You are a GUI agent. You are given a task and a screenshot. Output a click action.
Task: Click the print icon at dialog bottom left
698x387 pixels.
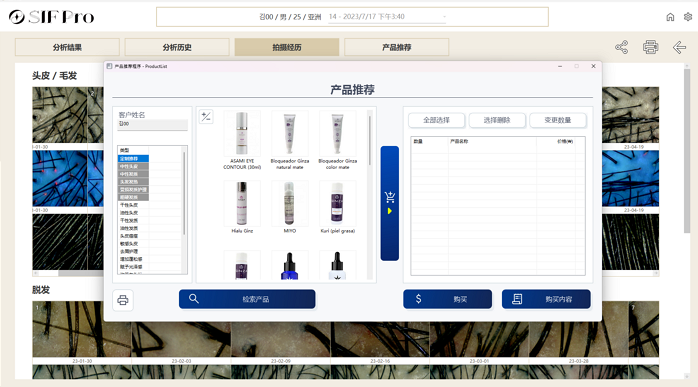click(x=123, y=300)
